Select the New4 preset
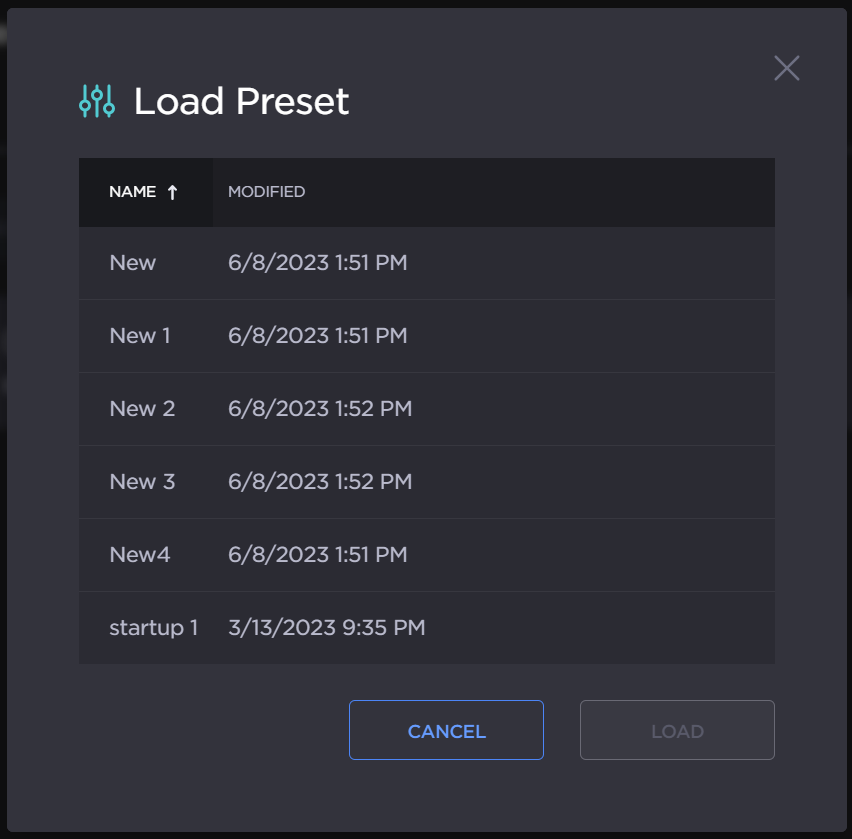The height and width of the screenshot is (839, 852). (x=140, y=555)
